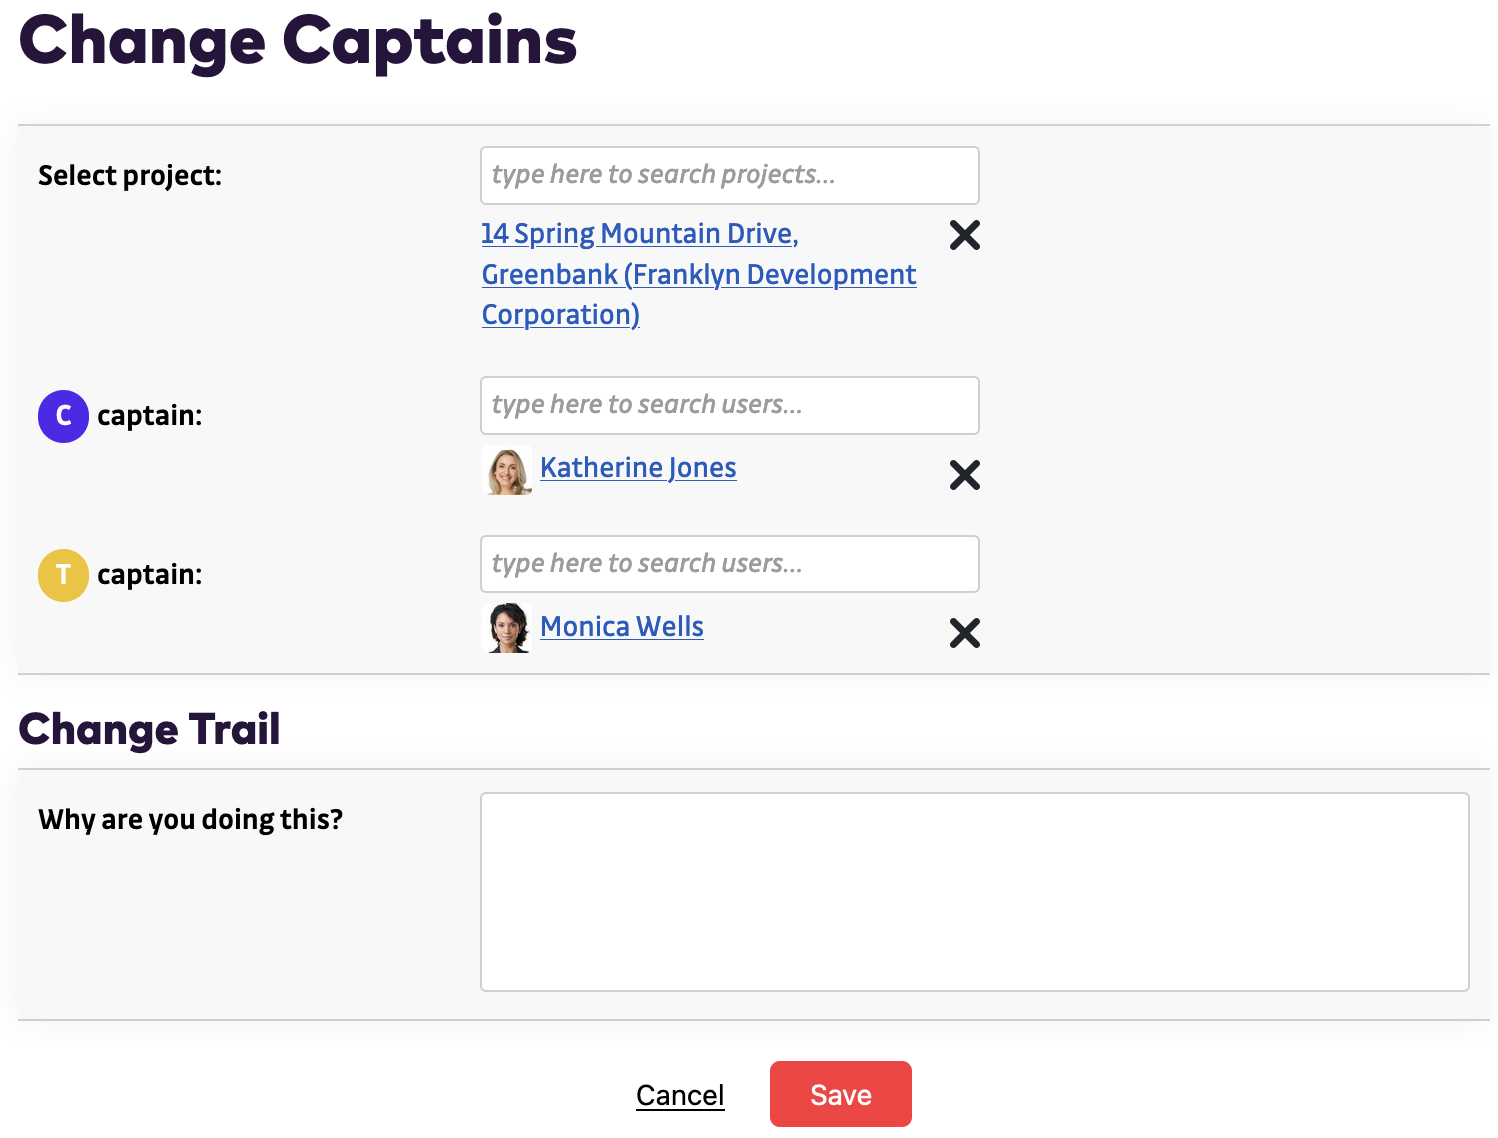Click the "Why are you doing this?" label
The height and width of the screenshot is (1138, 1498).
pyautogui.click(x=190, y=820)
